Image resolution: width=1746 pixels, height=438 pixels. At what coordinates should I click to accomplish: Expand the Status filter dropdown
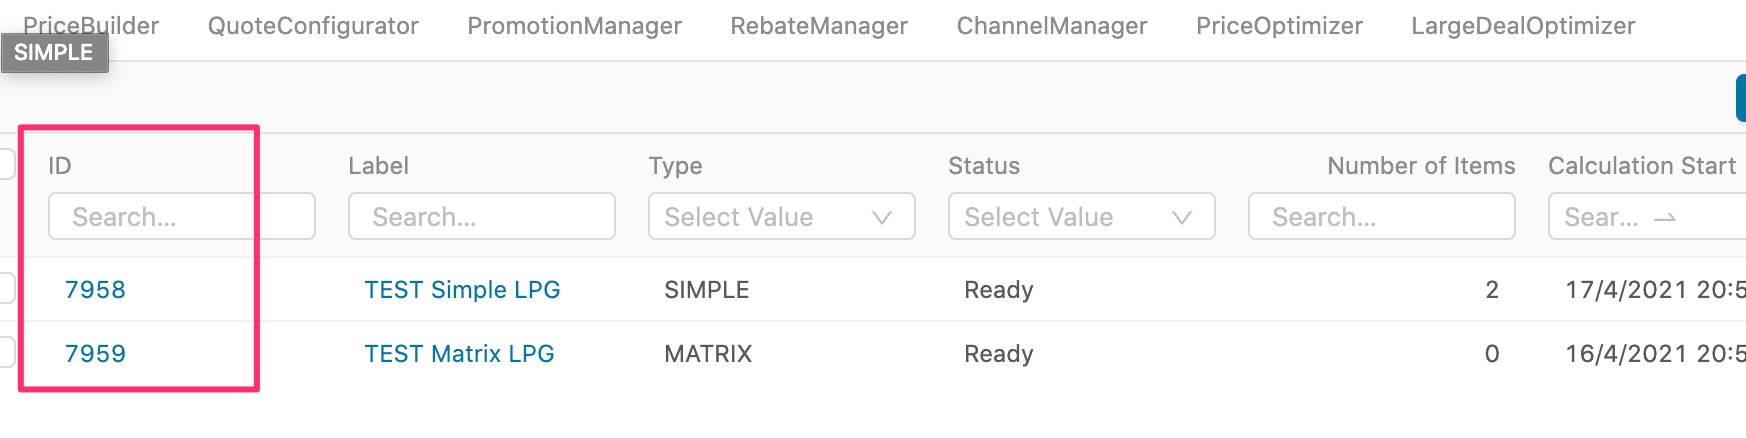click(1081, 217)
